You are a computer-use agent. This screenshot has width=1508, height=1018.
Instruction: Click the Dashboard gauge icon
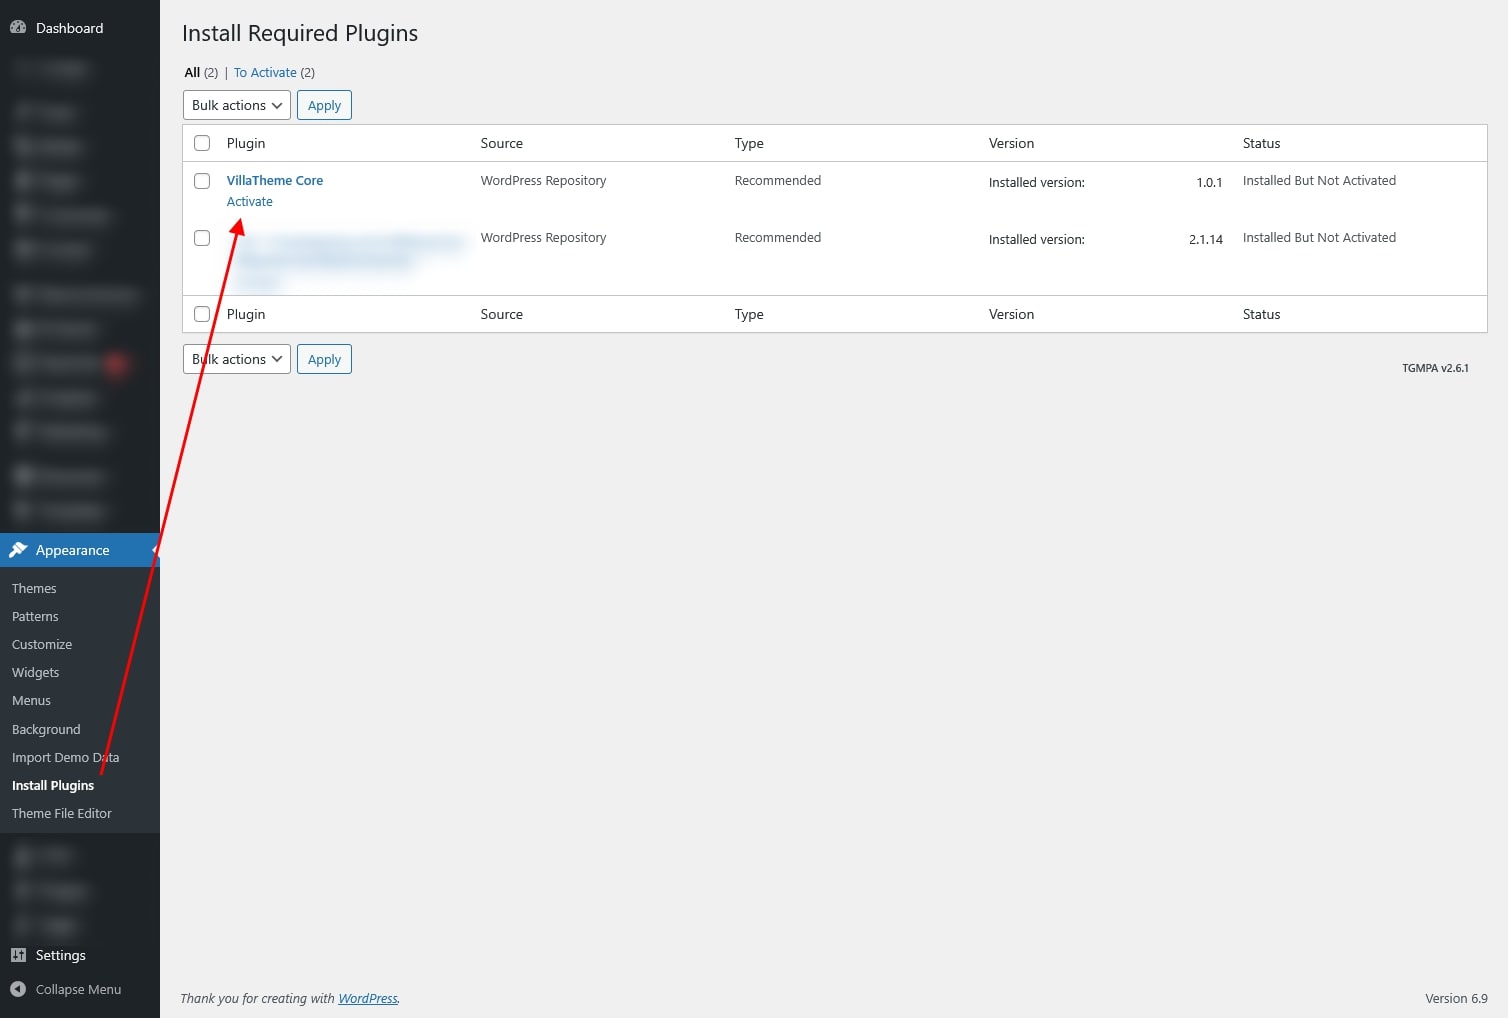click(x=18, y=28)
